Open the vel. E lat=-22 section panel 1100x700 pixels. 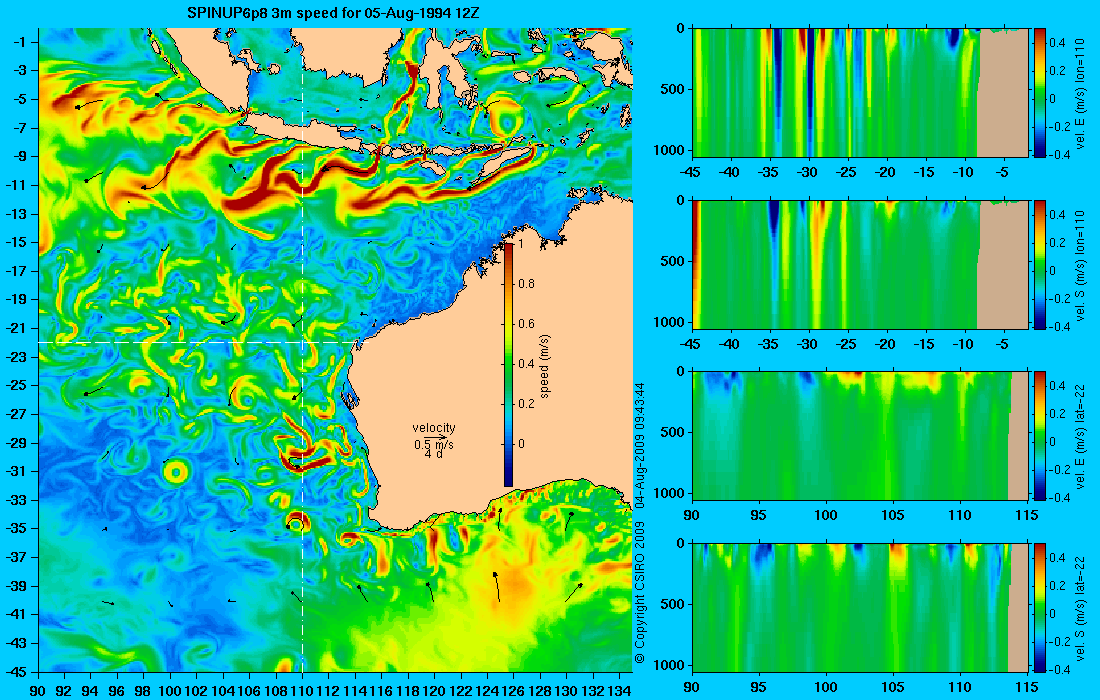point(861,436)
